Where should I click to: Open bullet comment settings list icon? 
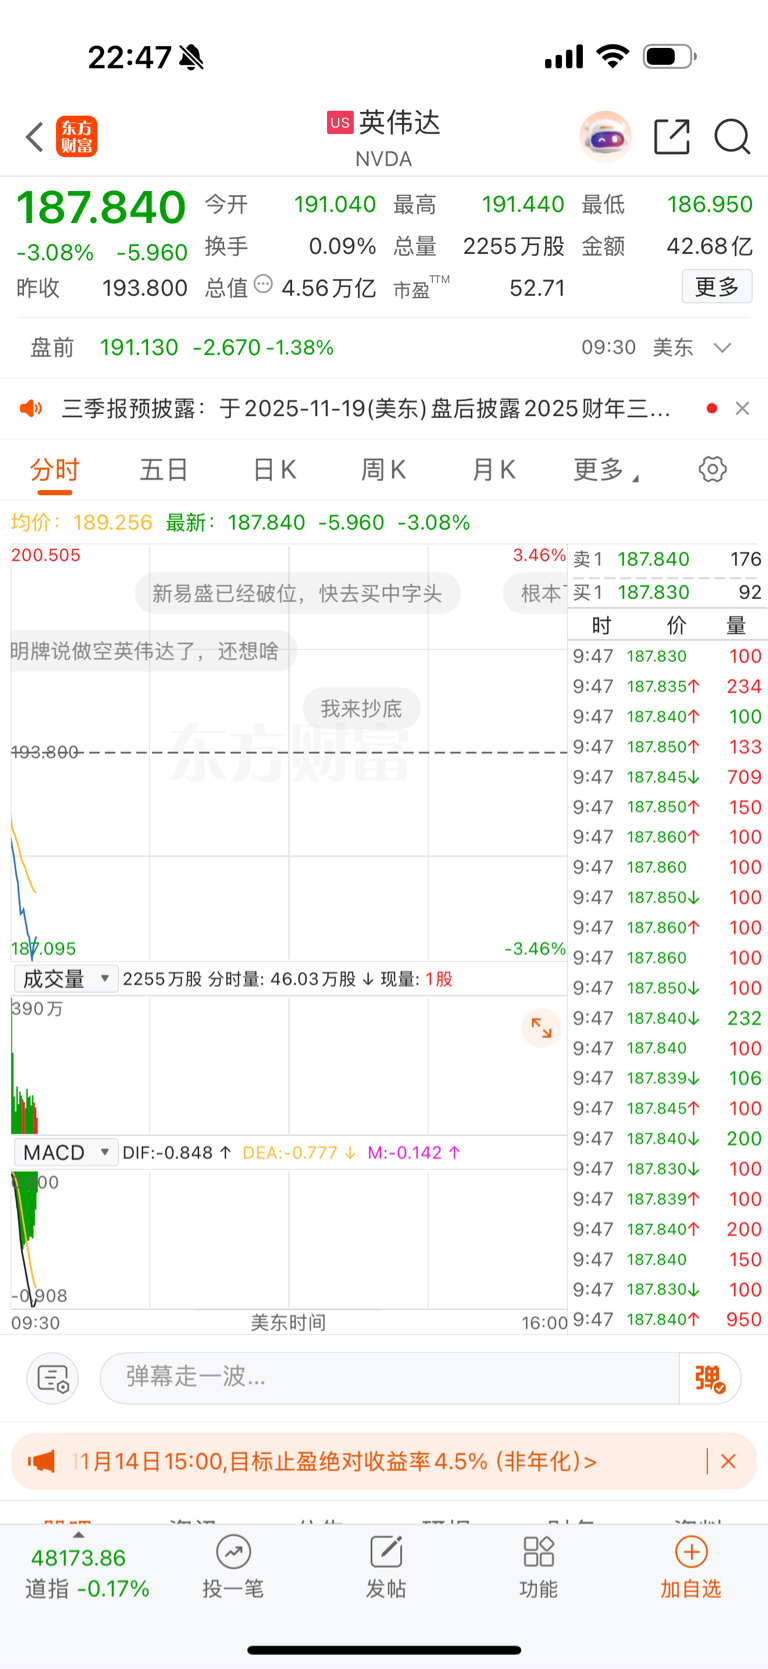click(x=52, y=1379)
